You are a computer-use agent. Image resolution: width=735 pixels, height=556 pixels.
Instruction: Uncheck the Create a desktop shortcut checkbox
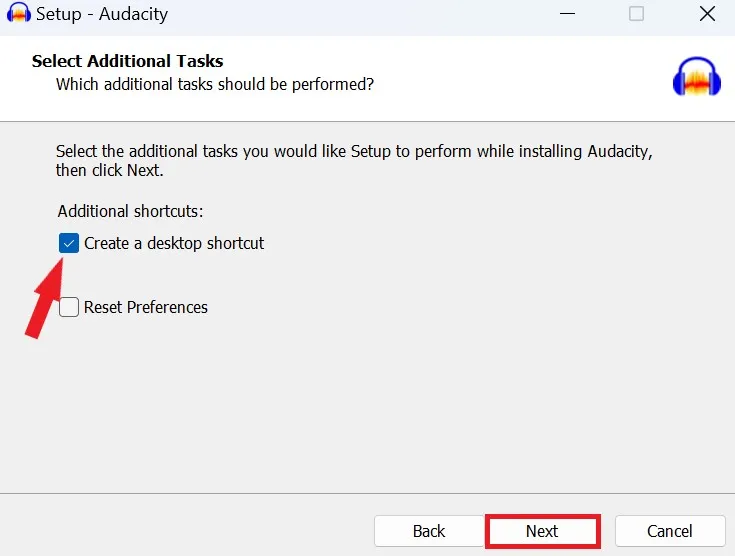[x=69, y=243]
